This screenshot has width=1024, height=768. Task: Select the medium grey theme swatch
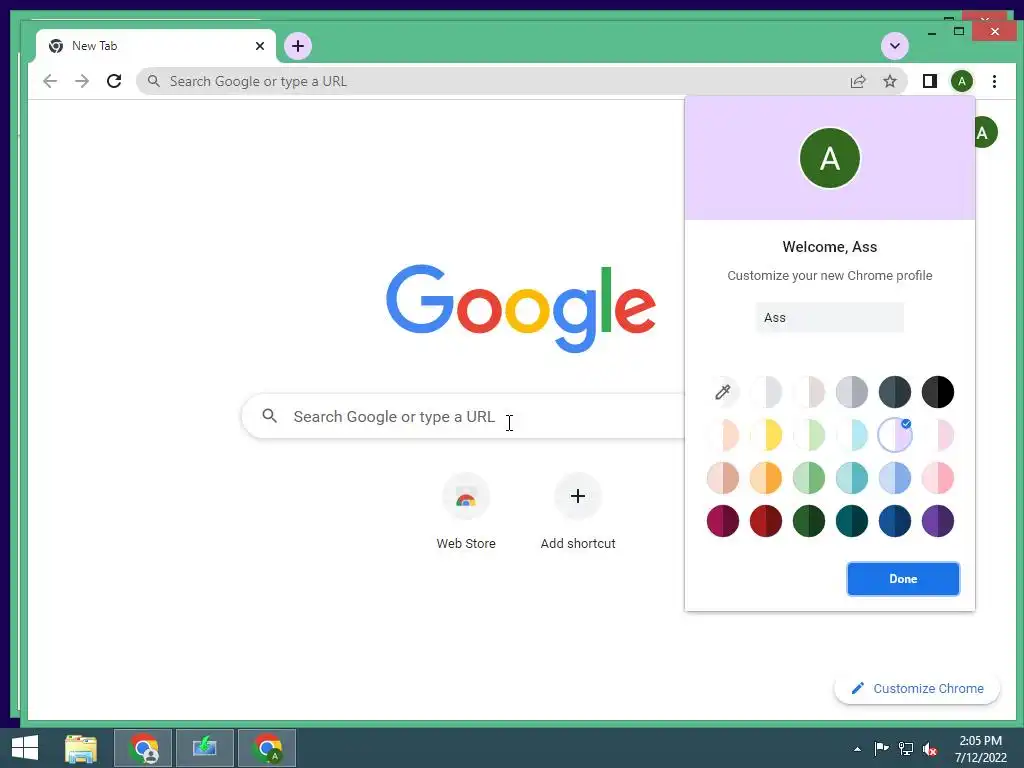coord(852,392)
